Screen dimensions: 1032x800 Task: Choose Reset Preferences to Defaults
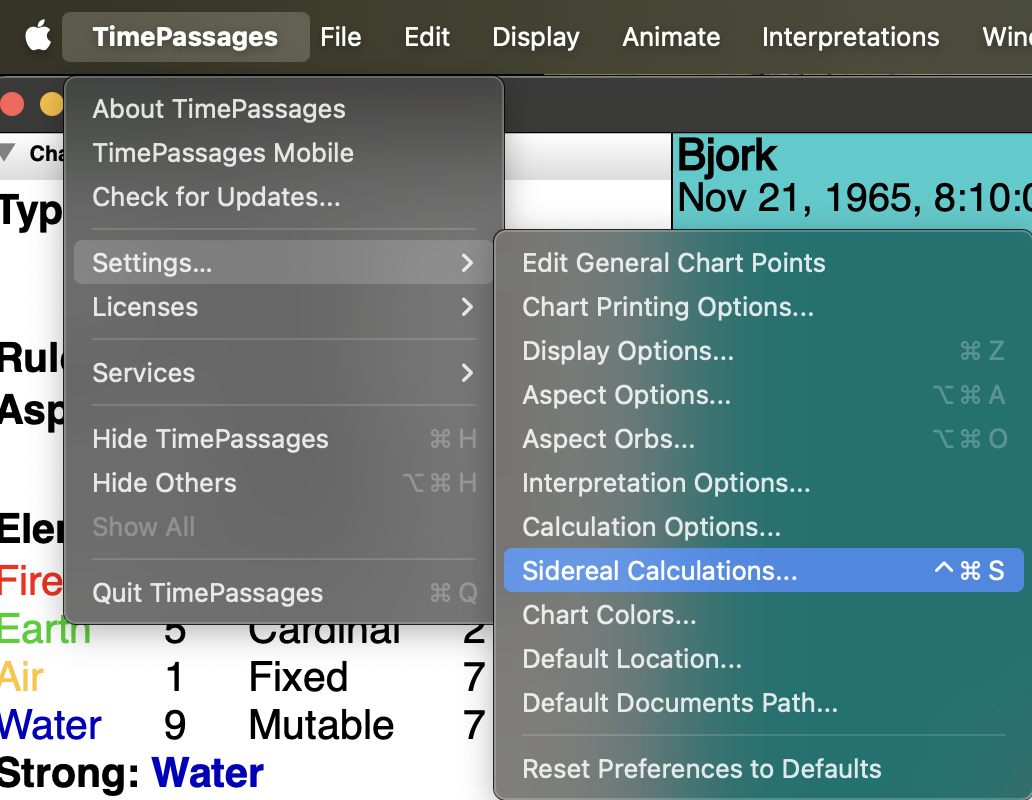(763, 769)
